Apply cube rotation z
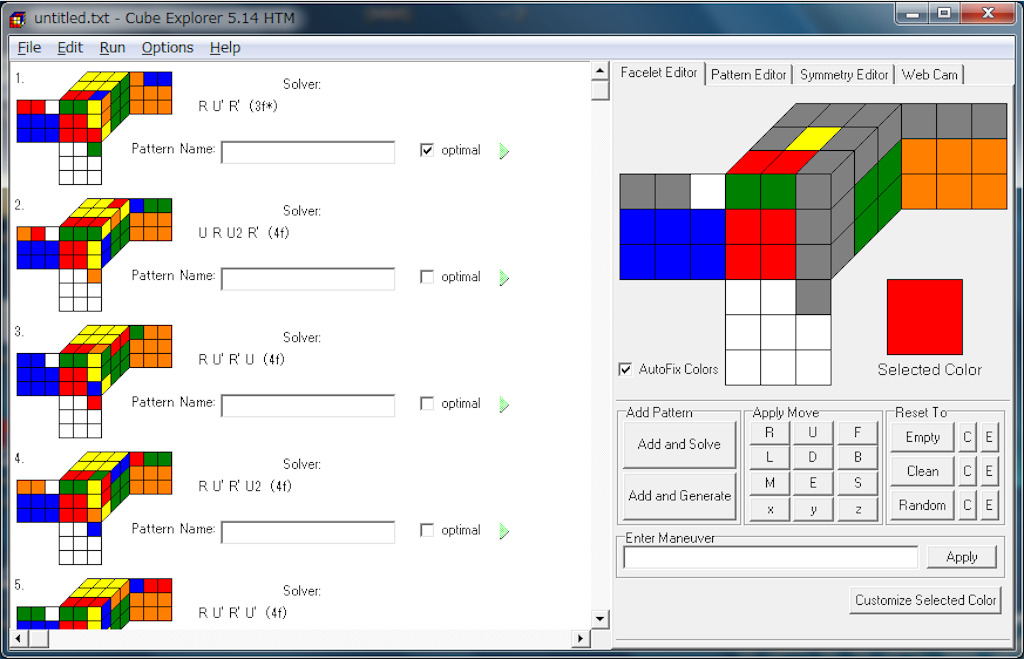The width and height of the screenshot is (1024, 659). (857, 509)
